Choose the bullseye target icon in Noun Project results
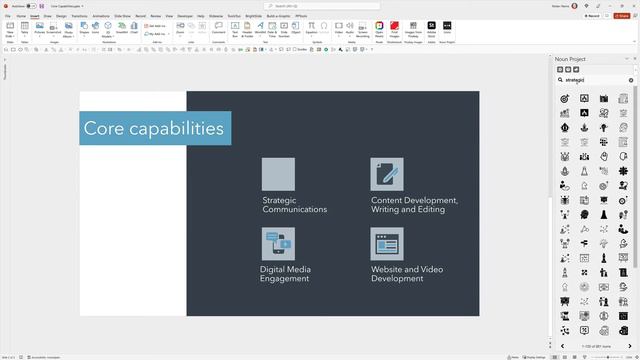The height and width of the screenshot is (360, 640). [565, 98]
